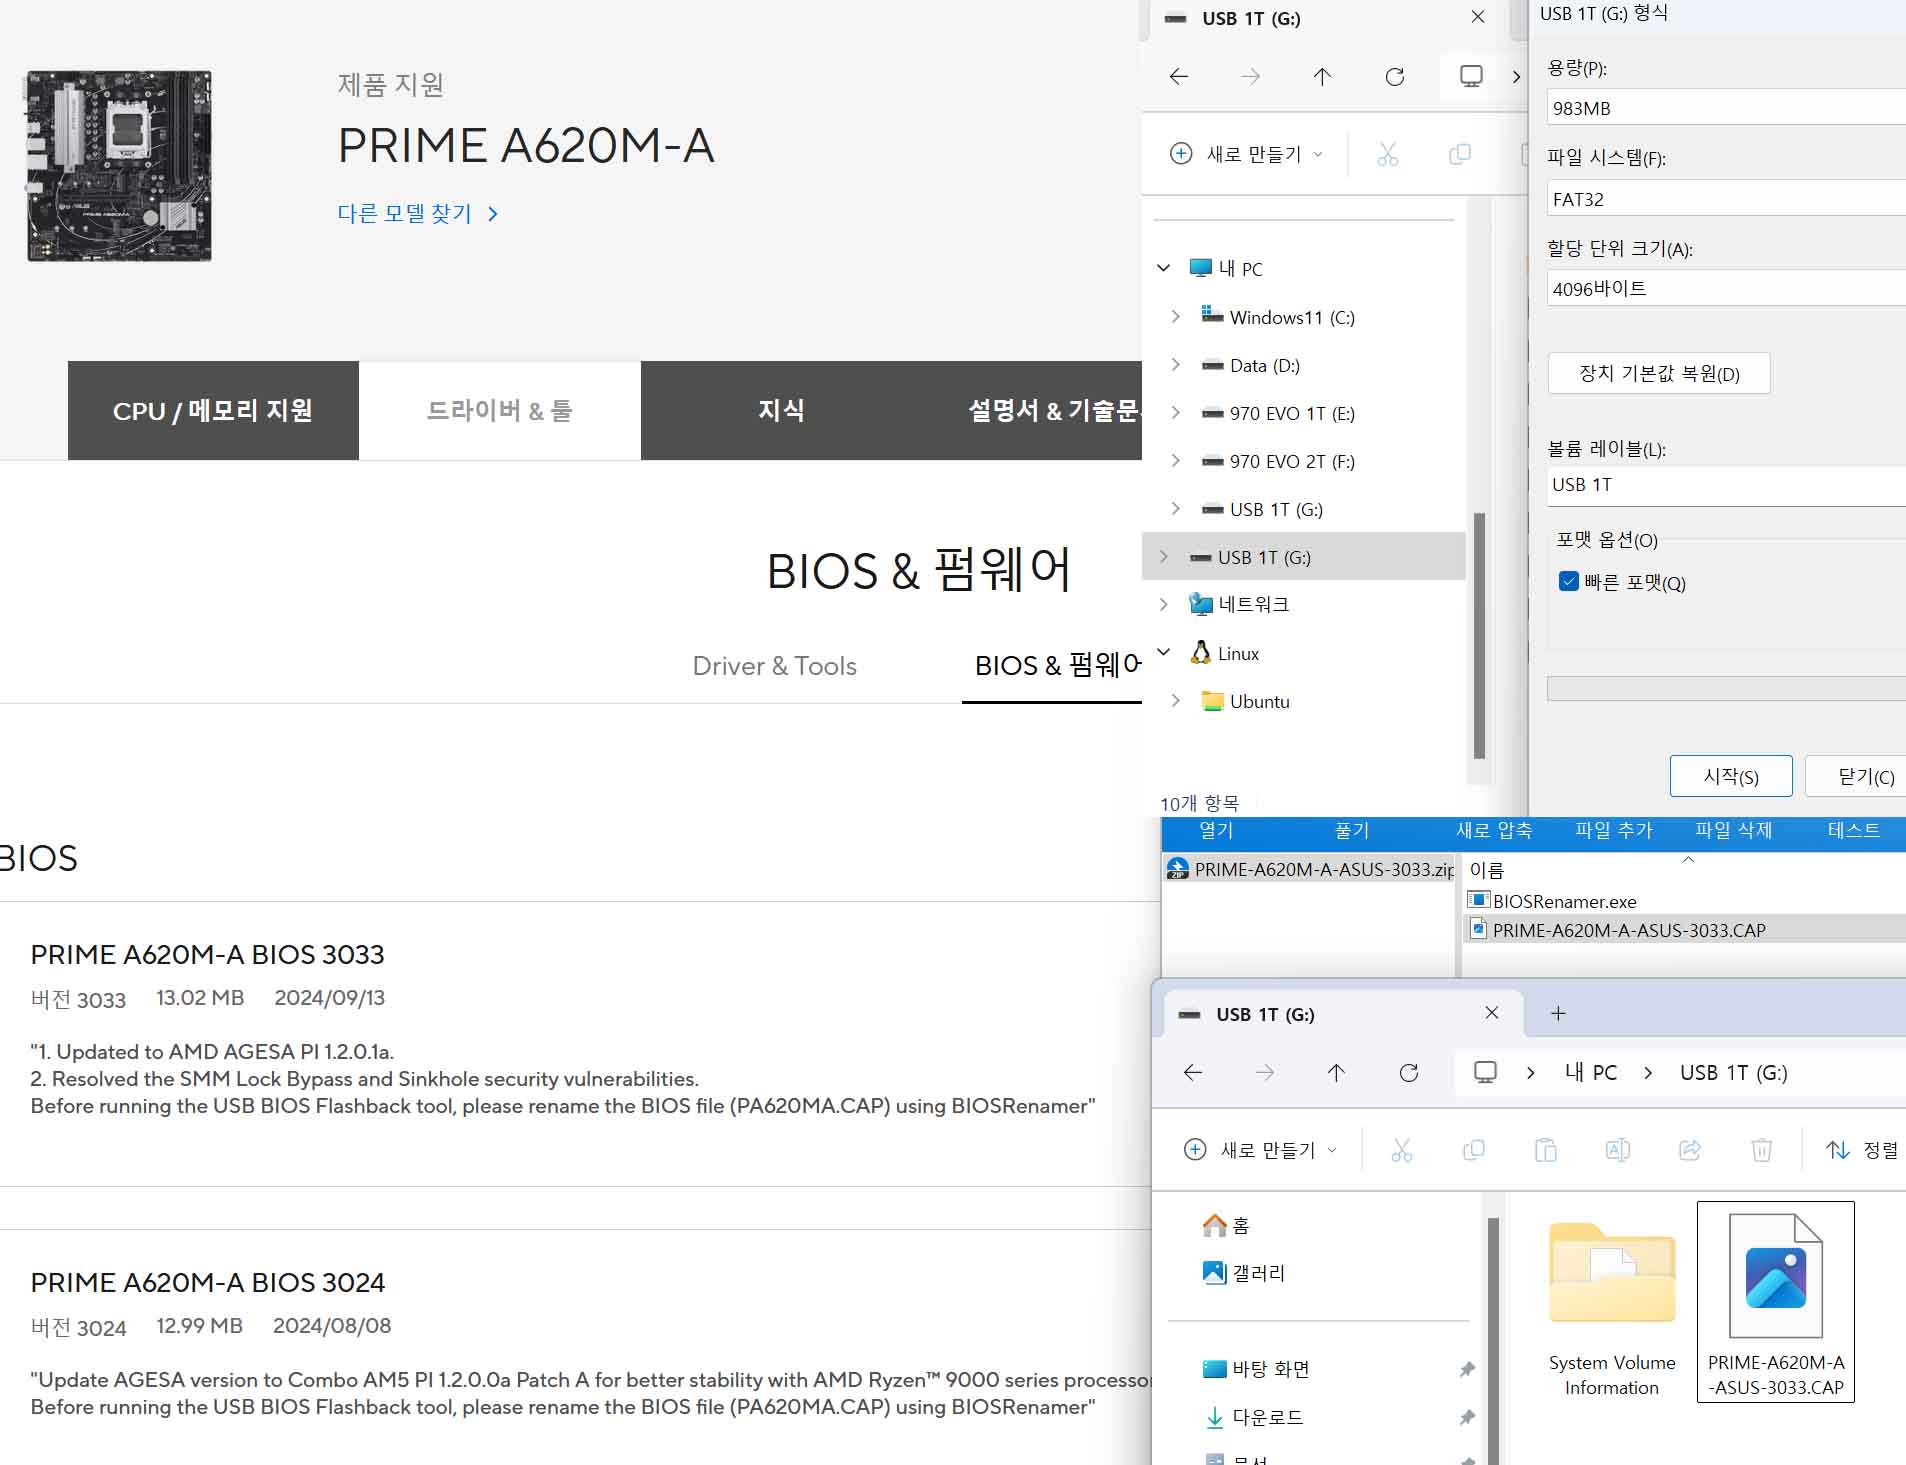
Task: Click 정렬 sort button in bottom Explorer
Action: pyautogui.click(x=1862, y=1150)
